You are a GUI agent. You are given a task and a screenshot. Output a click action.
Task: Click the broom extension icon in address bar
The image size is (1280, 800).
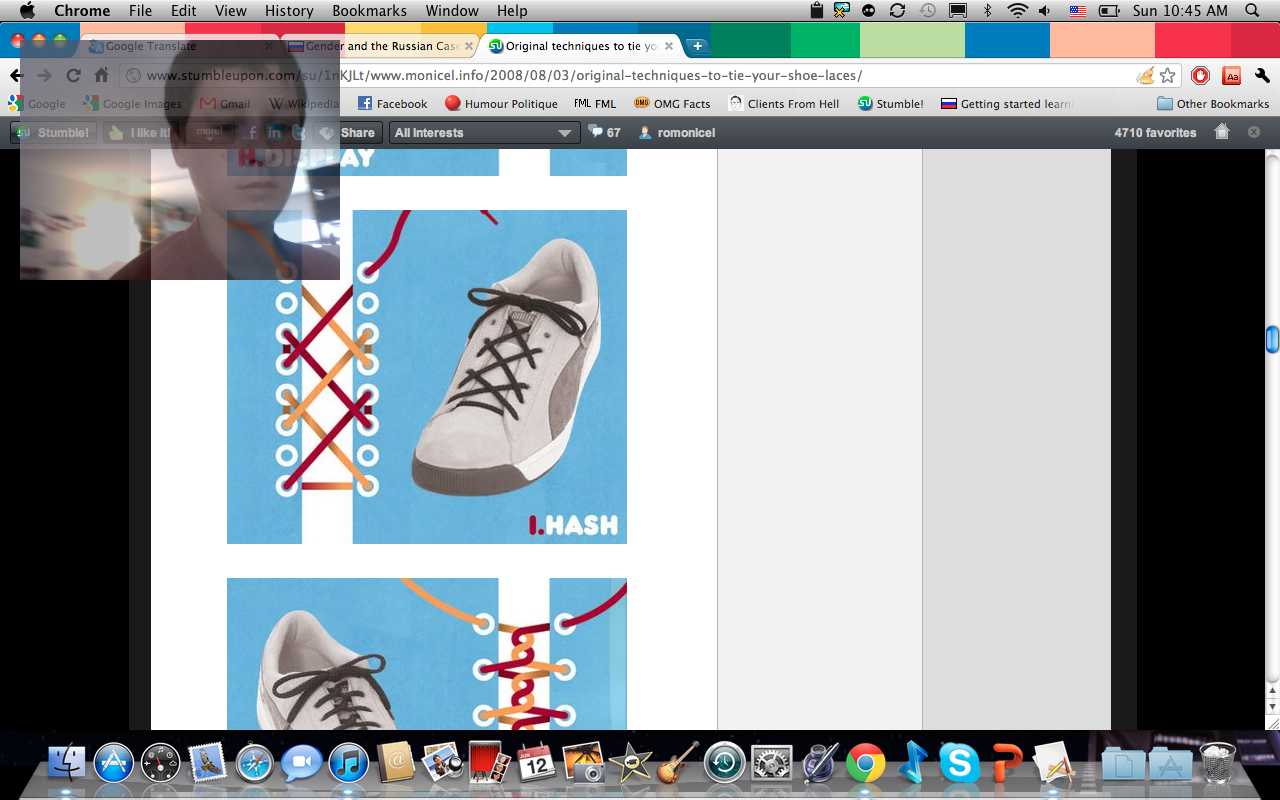(1145, 75)
